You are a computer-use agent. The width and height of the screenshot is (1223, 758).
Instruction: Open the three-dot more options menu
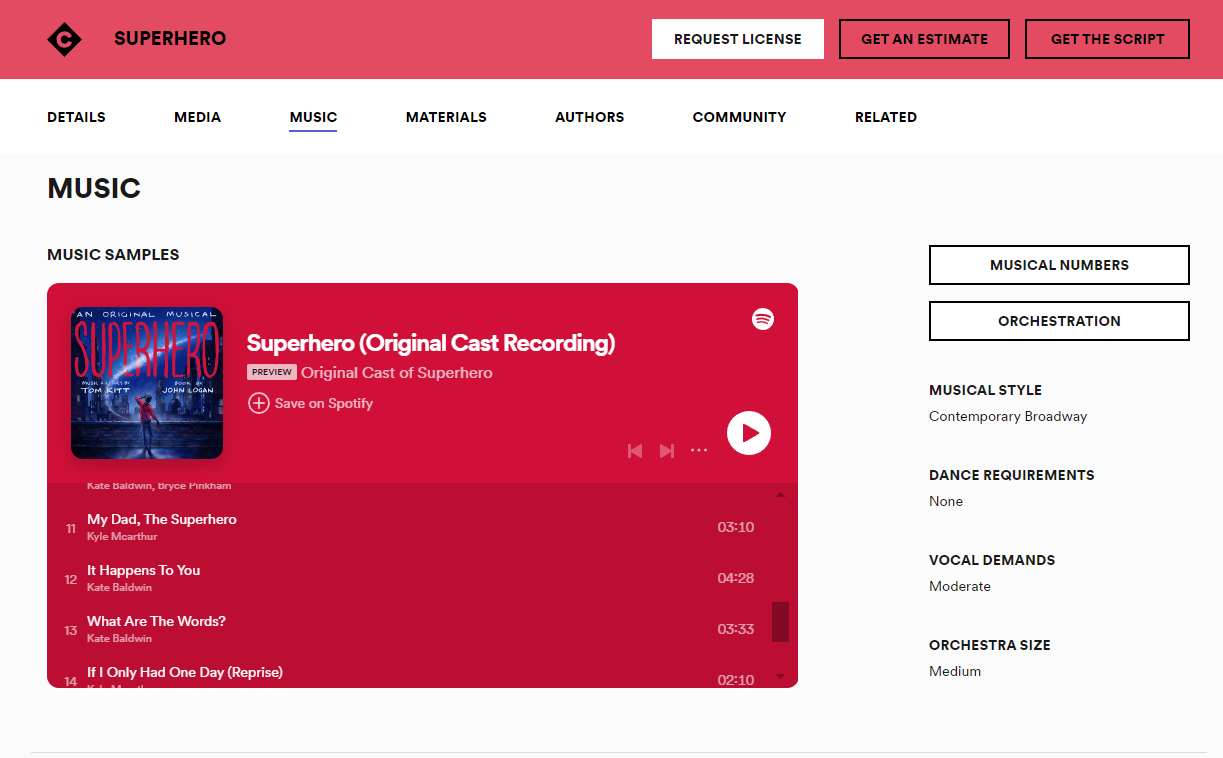coord(699,451)
